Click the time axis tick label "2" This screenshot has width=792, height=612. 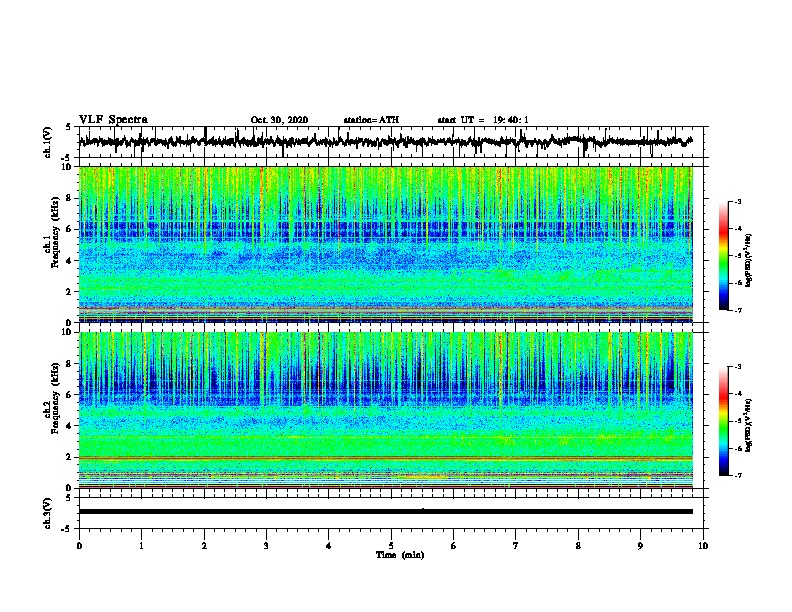tap(204, 546)
